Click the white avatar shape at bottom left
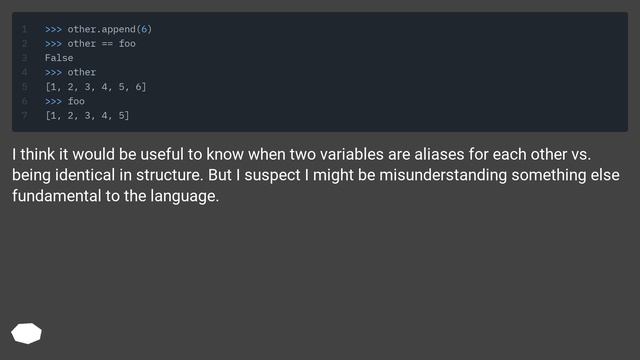Viewport: 640px width, 360px height. 27,333
